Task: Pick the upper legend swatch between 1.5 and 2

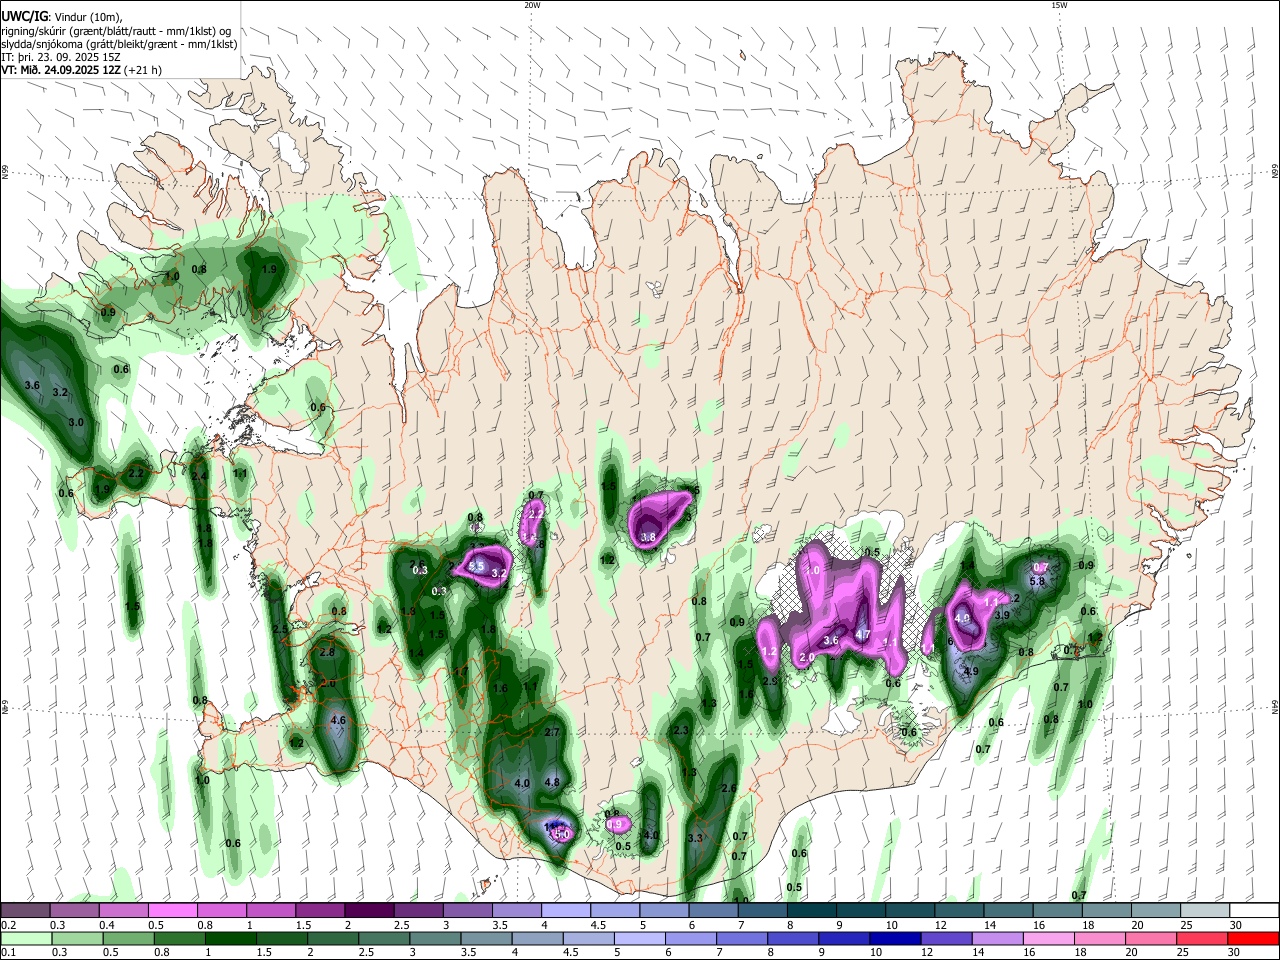Action: pos(319,910)
